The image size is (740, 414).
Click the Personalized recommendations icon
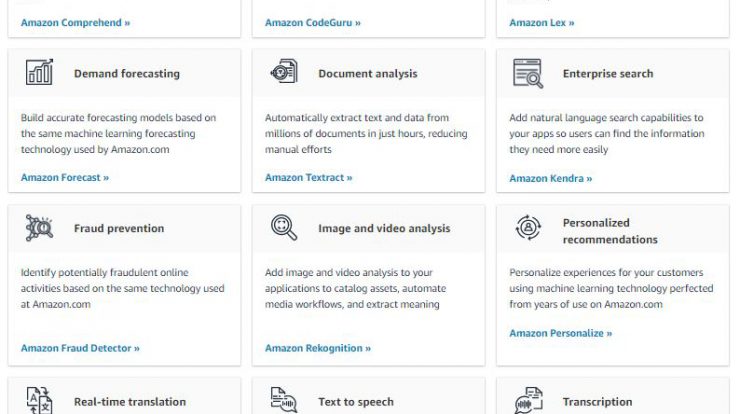pyautogui.click(x=528, y=228)
